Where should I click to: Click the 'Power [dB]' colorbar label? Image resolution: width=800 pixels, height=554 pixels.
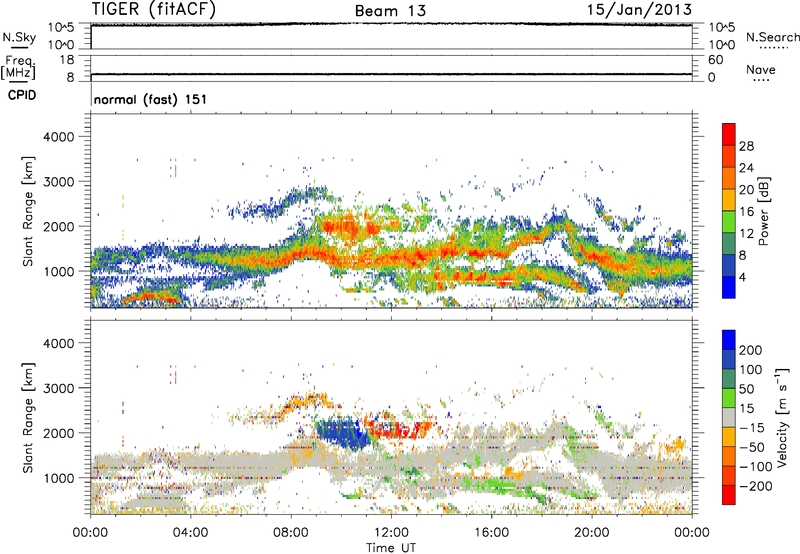(763, 211)
